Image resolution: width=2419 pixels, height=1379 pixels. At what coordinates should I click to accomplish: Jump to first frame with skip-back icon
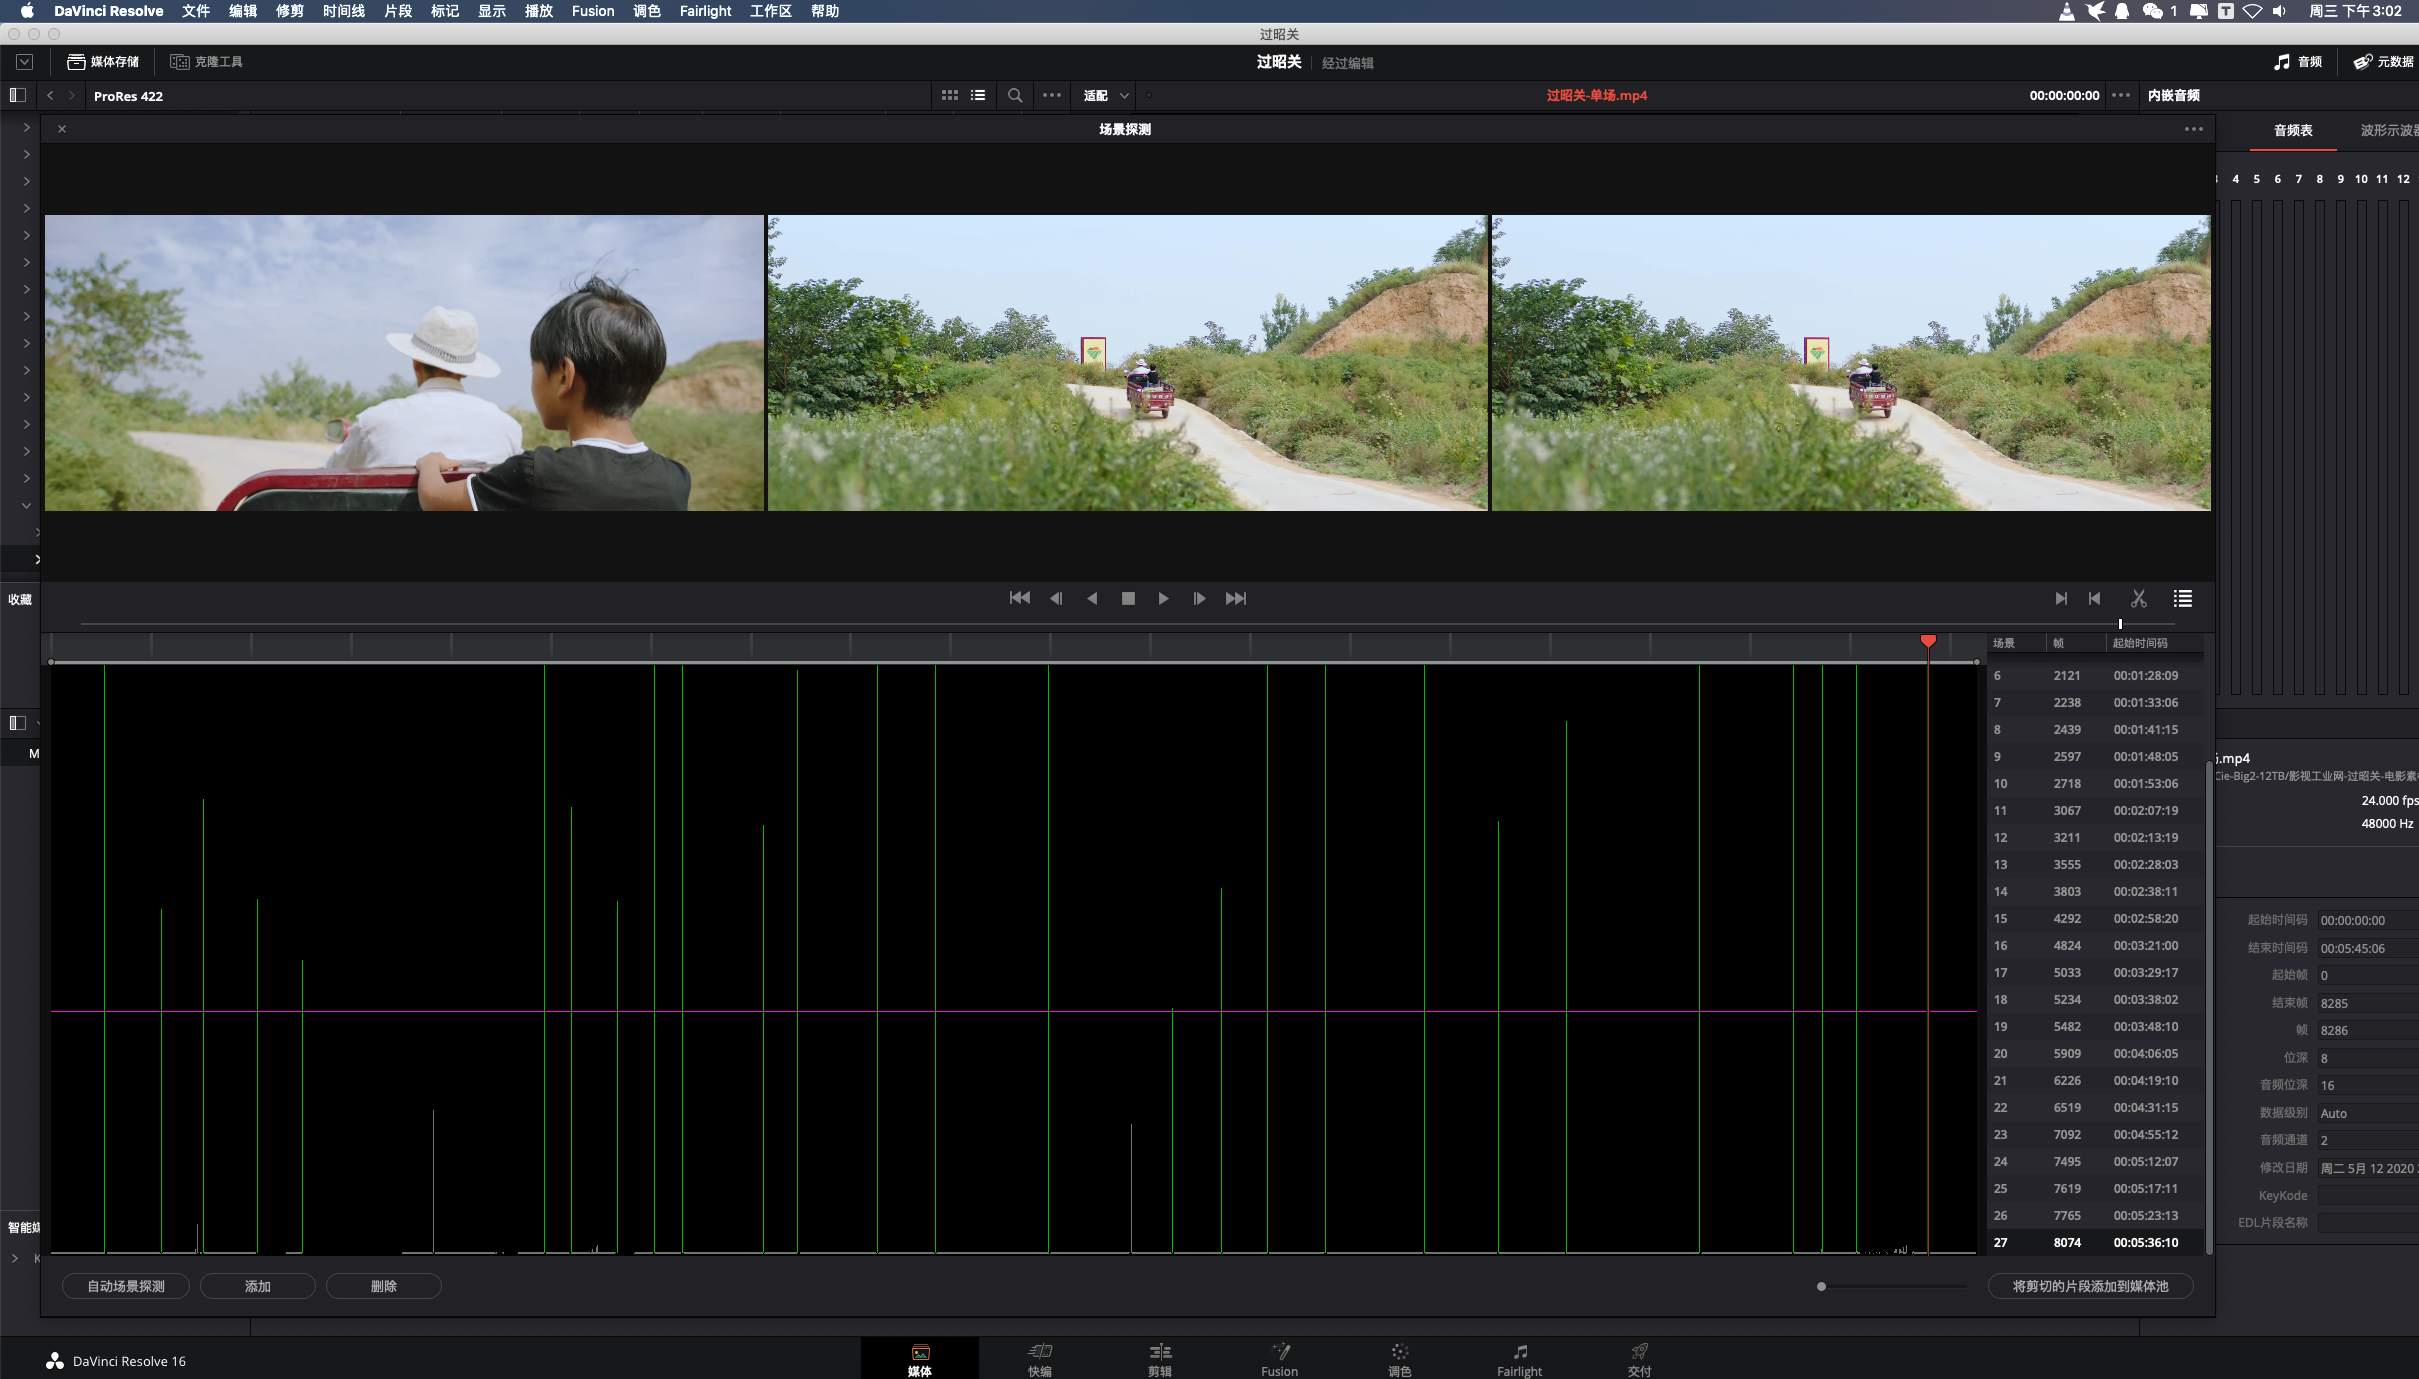tap(1019, 598)
